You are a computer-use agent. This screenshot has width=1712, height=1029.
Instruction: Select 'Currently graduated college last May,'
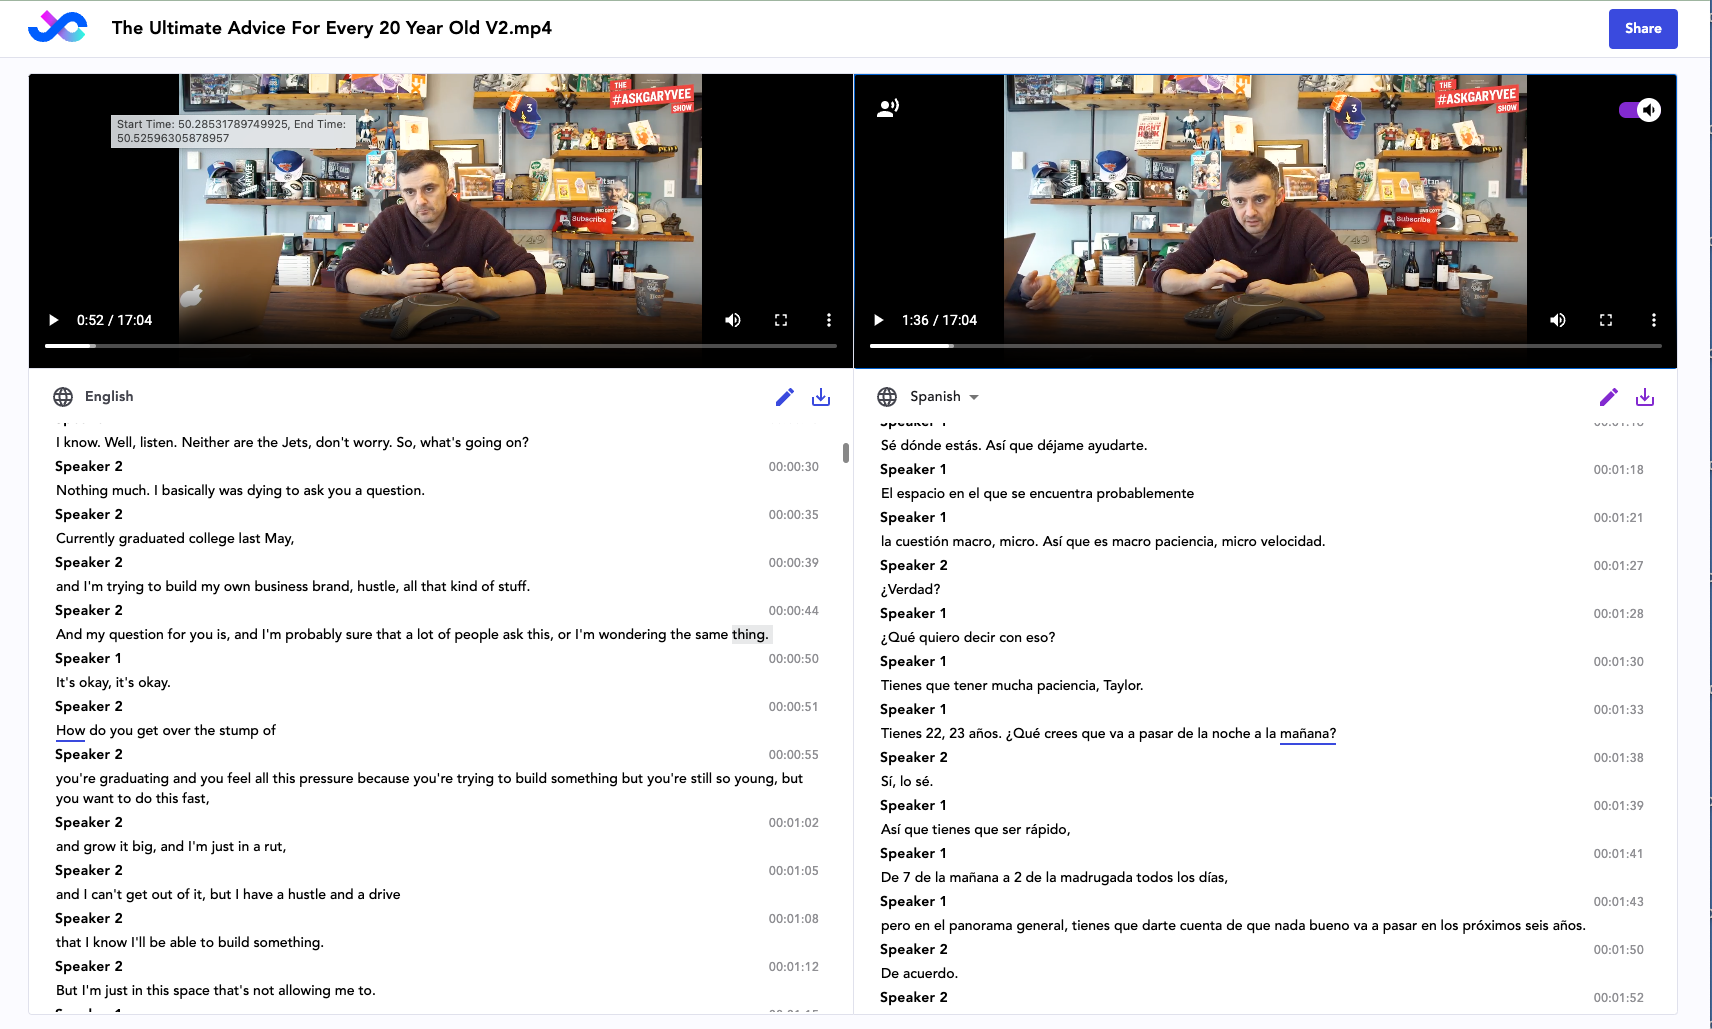tap(175, 538)
